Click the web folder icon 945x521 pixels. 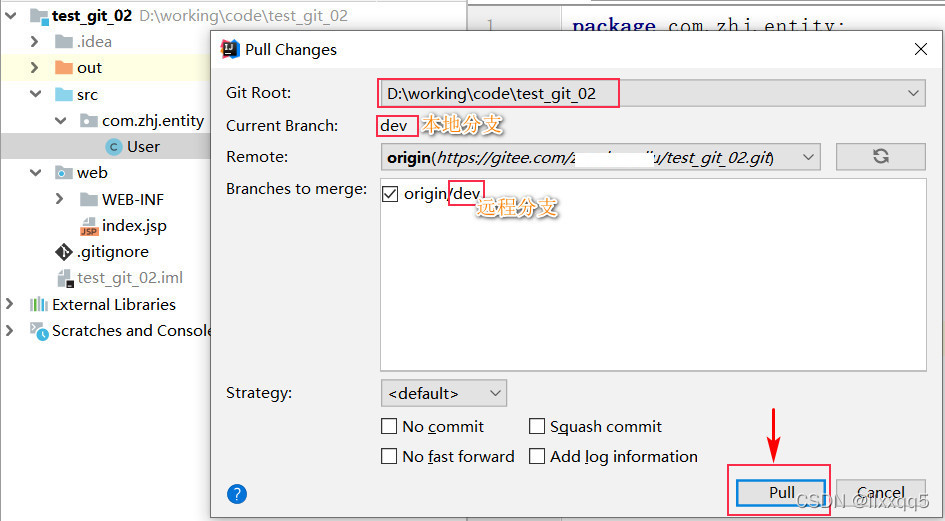point(63,173)
